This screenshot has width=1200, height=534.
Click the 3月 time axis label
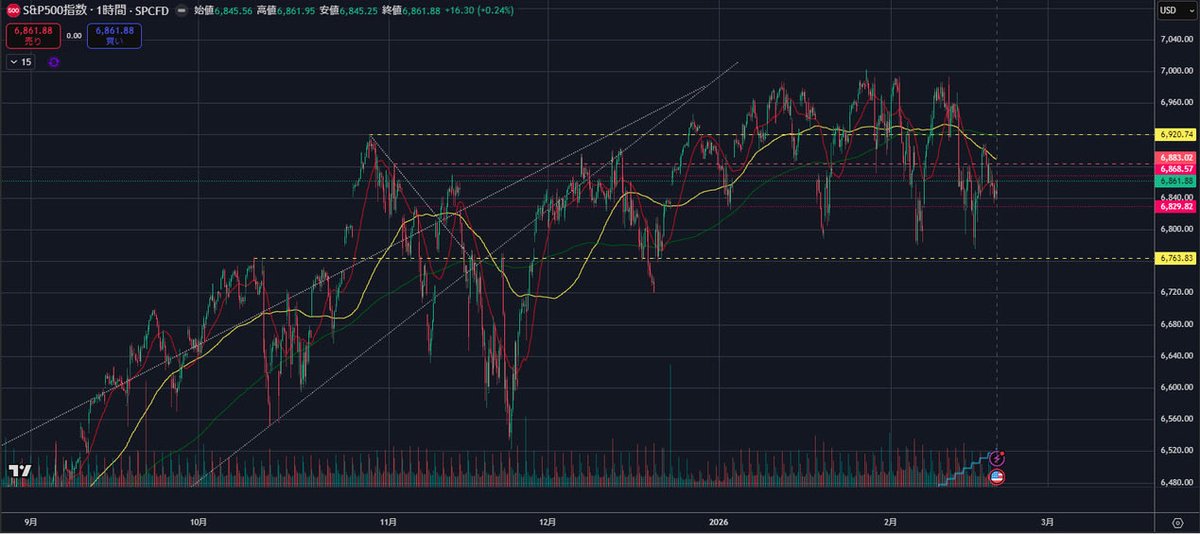pos(1045,522)
